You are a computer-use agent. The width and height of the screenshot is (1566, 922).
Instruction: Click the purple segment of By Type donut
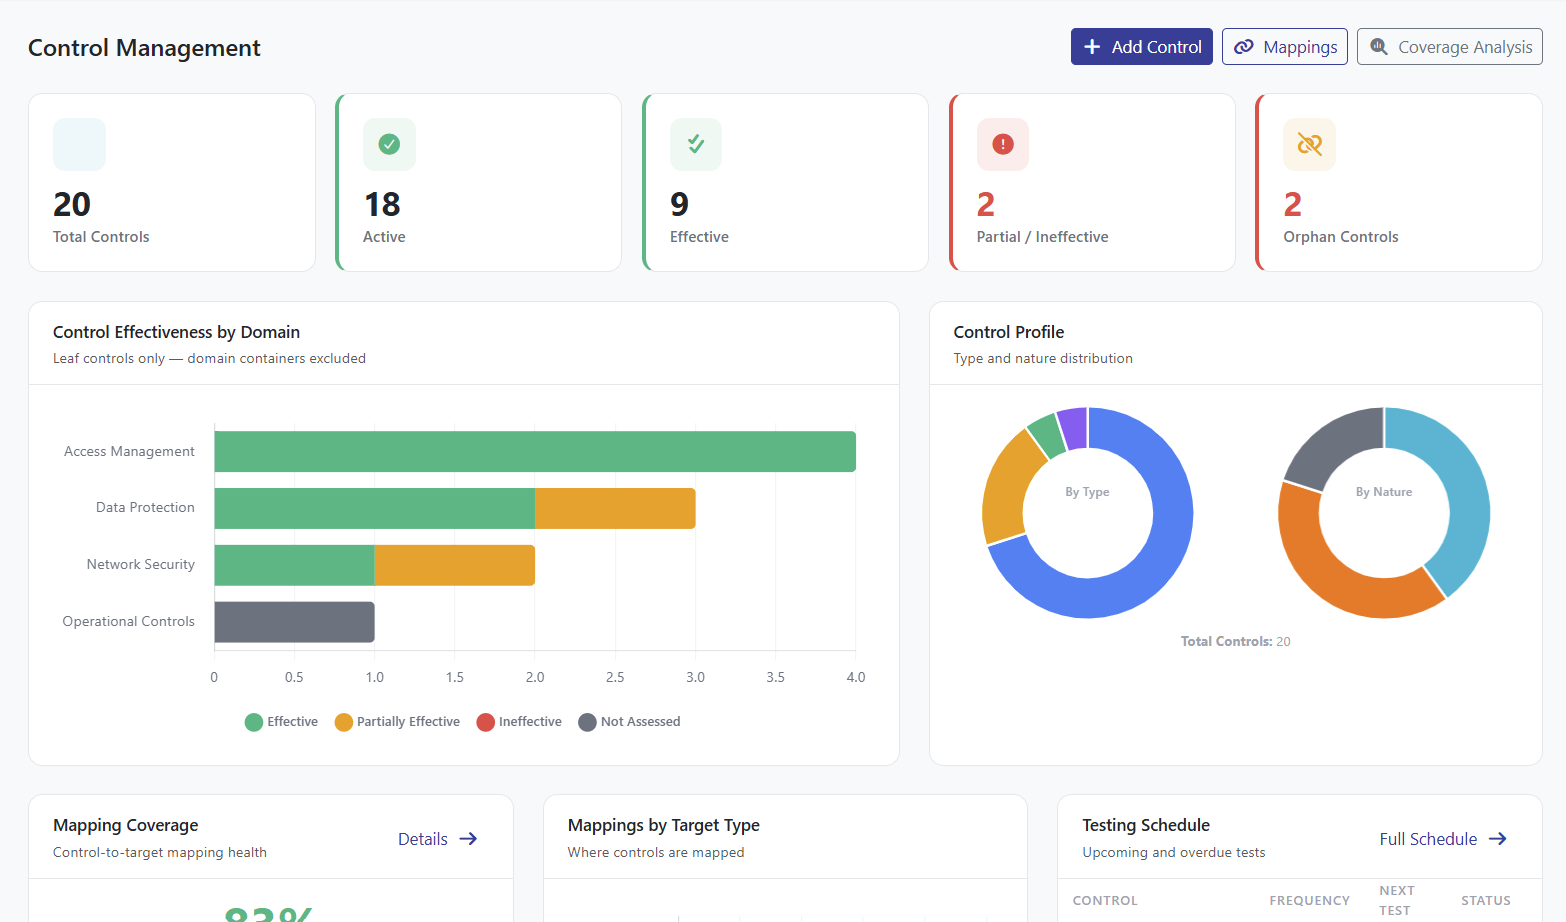coord(1073,428)
